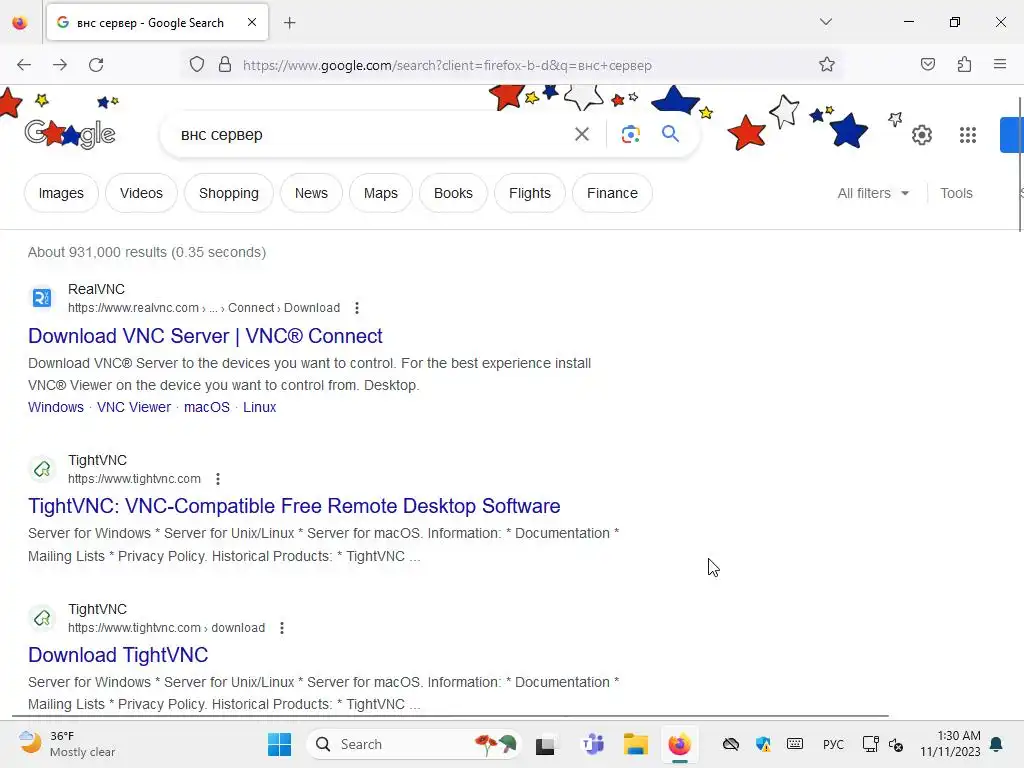Submit the search with the magnifier icon
The width and height of the screenshot is (1024, 768).
670,134
